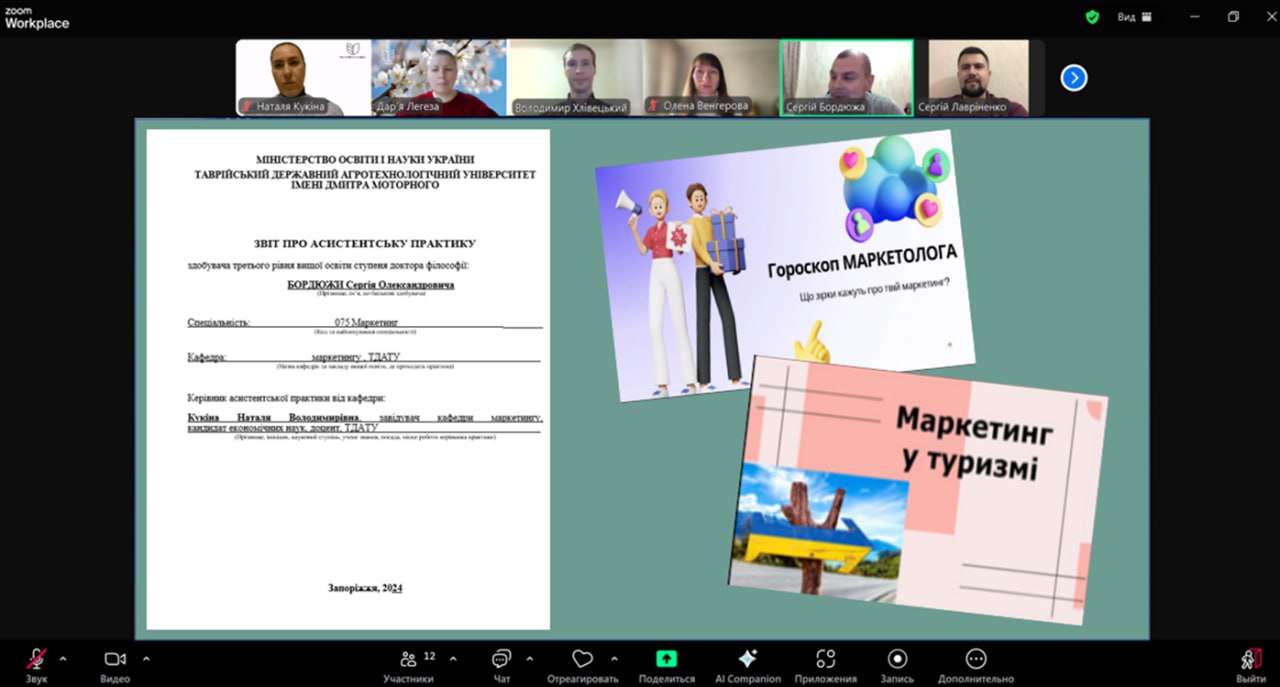1280x687 pixels.
Task: Show next participants with blue arrow
Action: click(x=1074, y=78)
